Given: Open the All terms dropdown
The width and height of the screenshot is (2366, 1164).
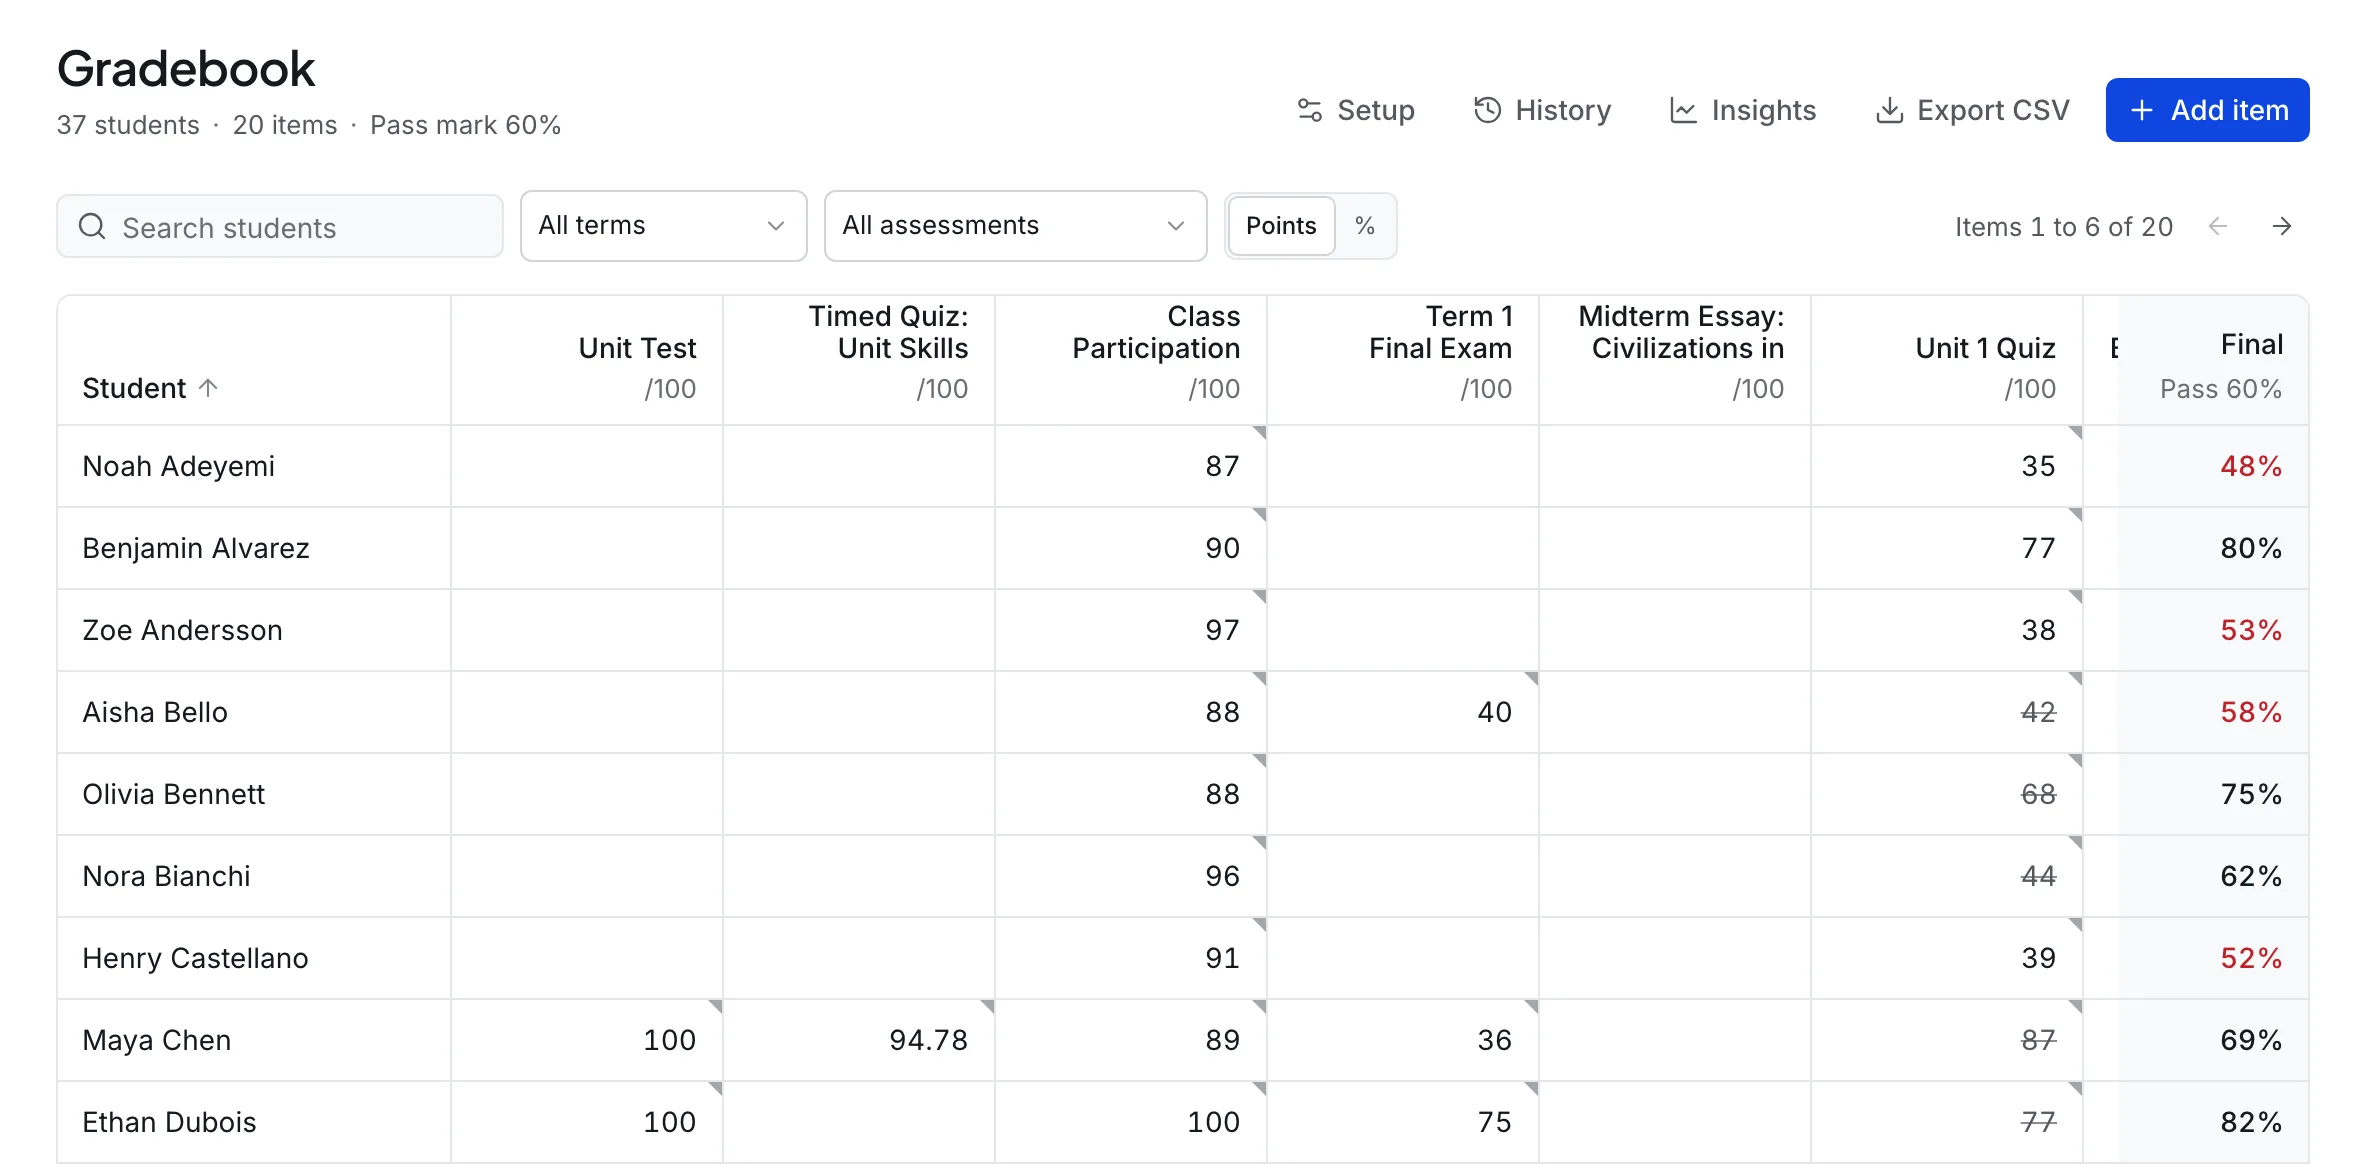Looking at the screenshot, I should [664, 226].
